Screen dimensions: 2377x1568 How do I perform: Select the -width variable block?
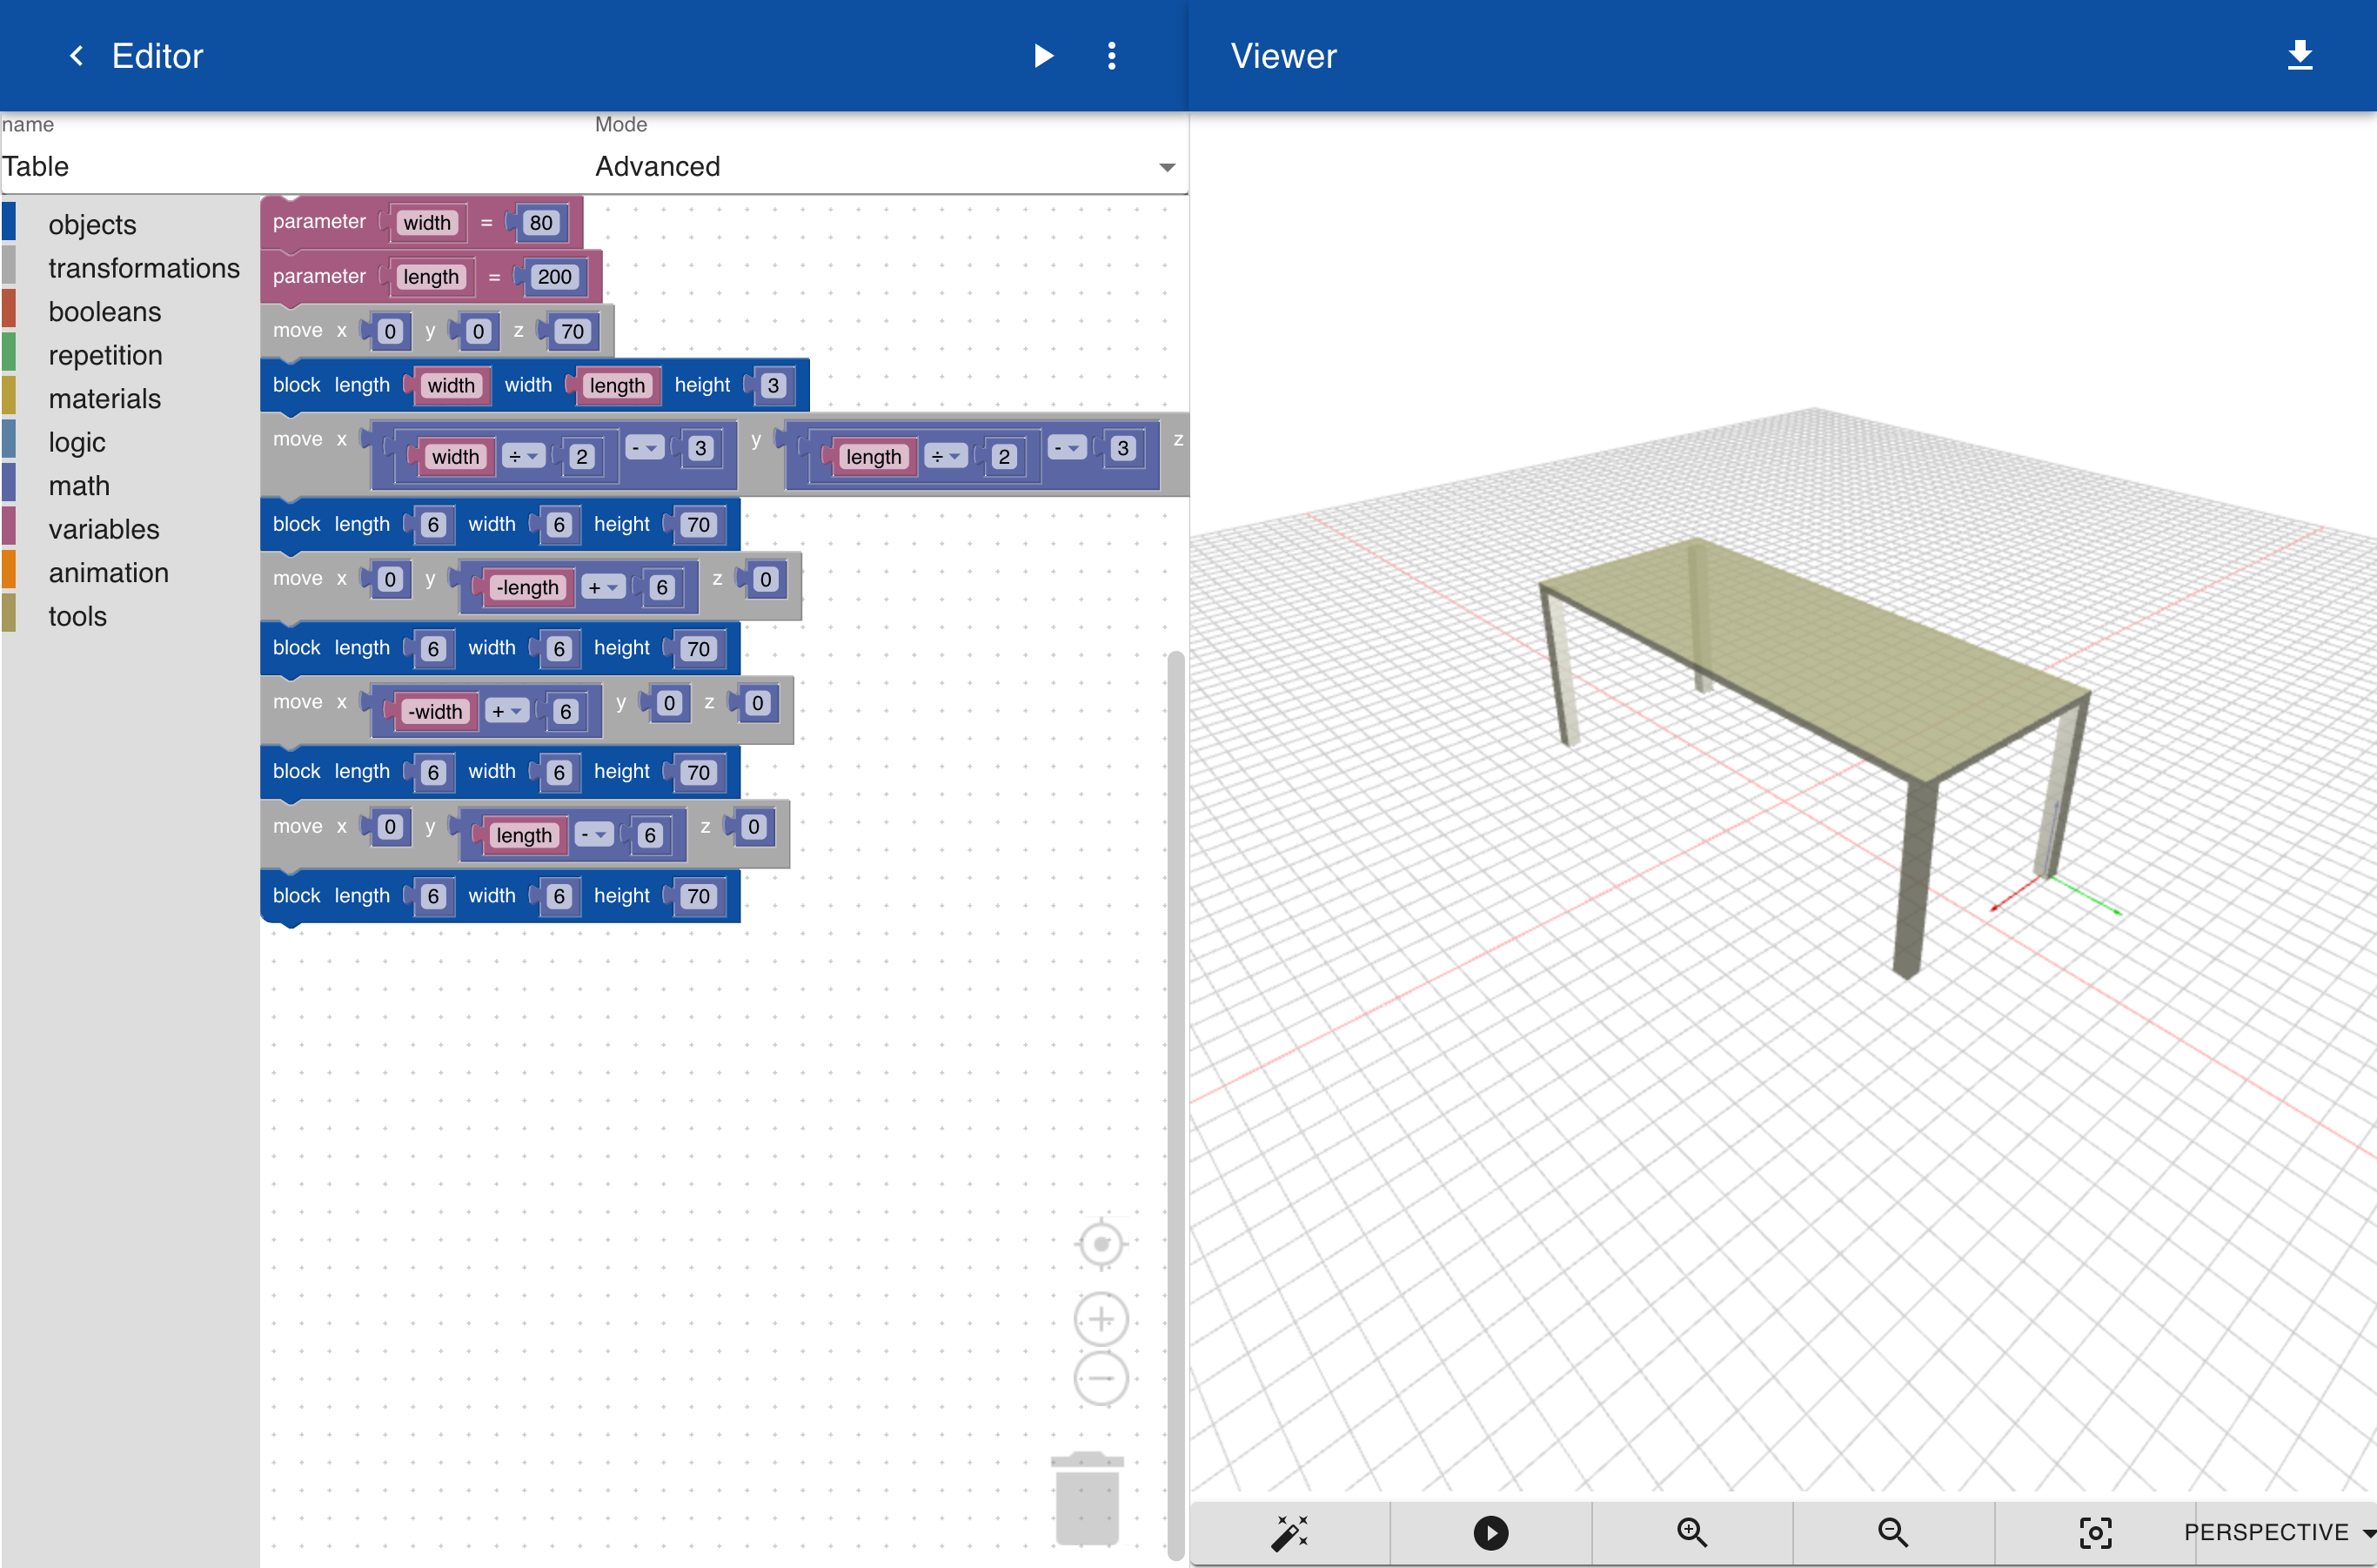[435, 711]
